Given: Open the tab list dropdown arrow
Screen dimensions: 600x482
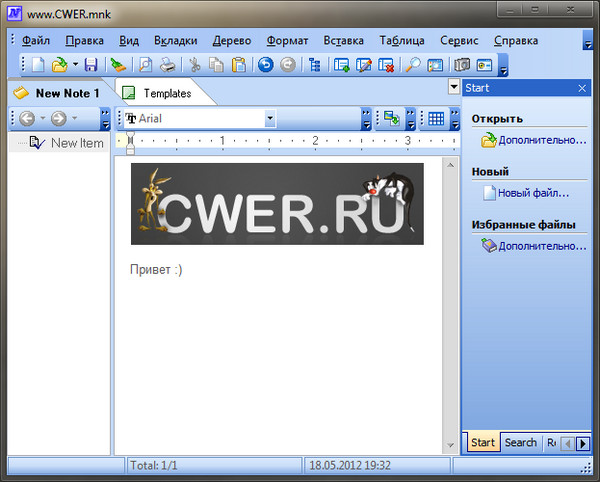Looking at the screenshot, I should [x=454, y=89].
